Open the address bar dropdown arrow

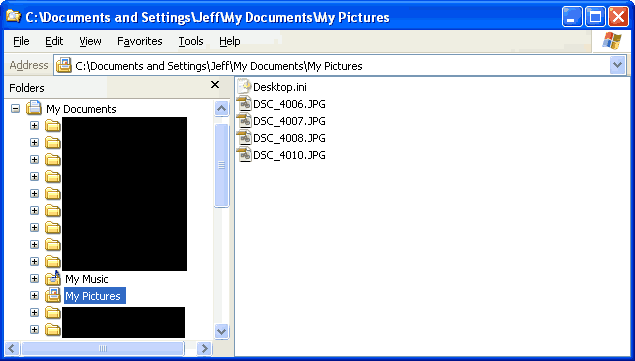tap(618, 65)
